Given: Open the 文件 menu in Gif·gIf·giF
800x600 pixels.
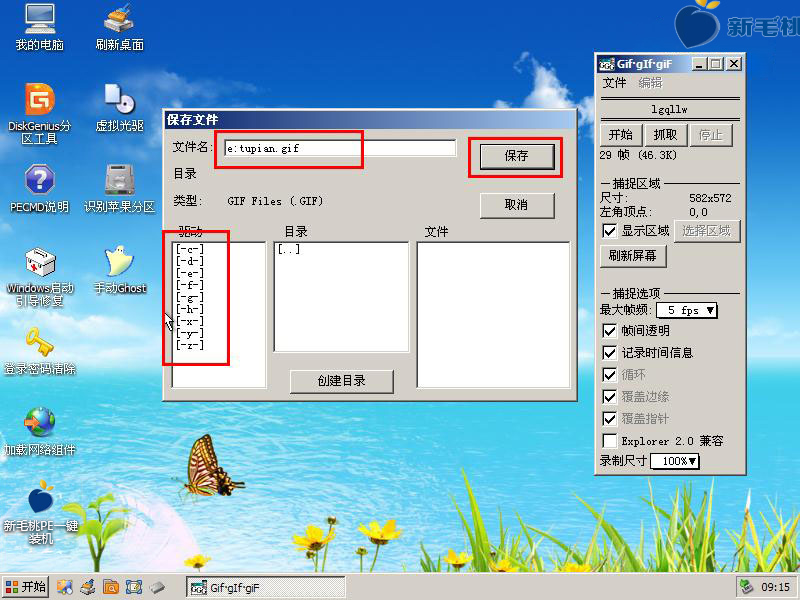Looking at the screenshot, I should point(614,83).
